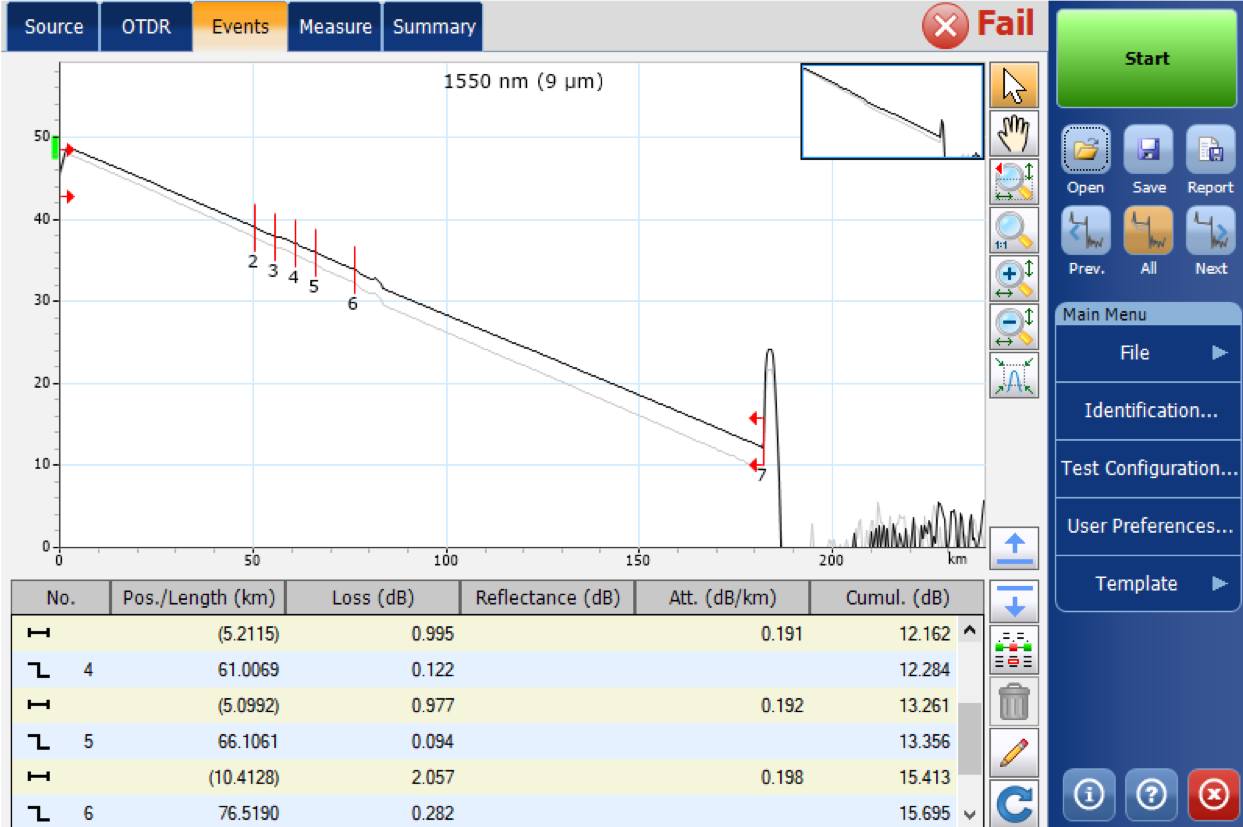The width and height of the screenshot is (1243, 827).
Task: Reset zoom to 1:1
Action: tap(1014, 230)
